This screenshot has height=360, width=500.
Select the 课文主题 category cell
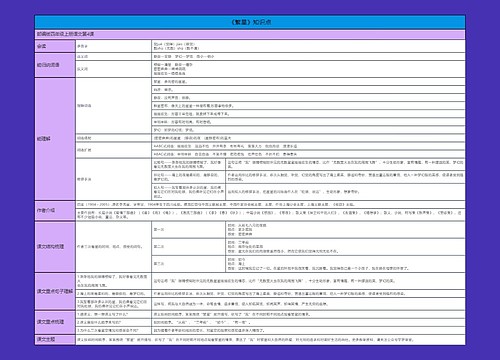(55, 339)
